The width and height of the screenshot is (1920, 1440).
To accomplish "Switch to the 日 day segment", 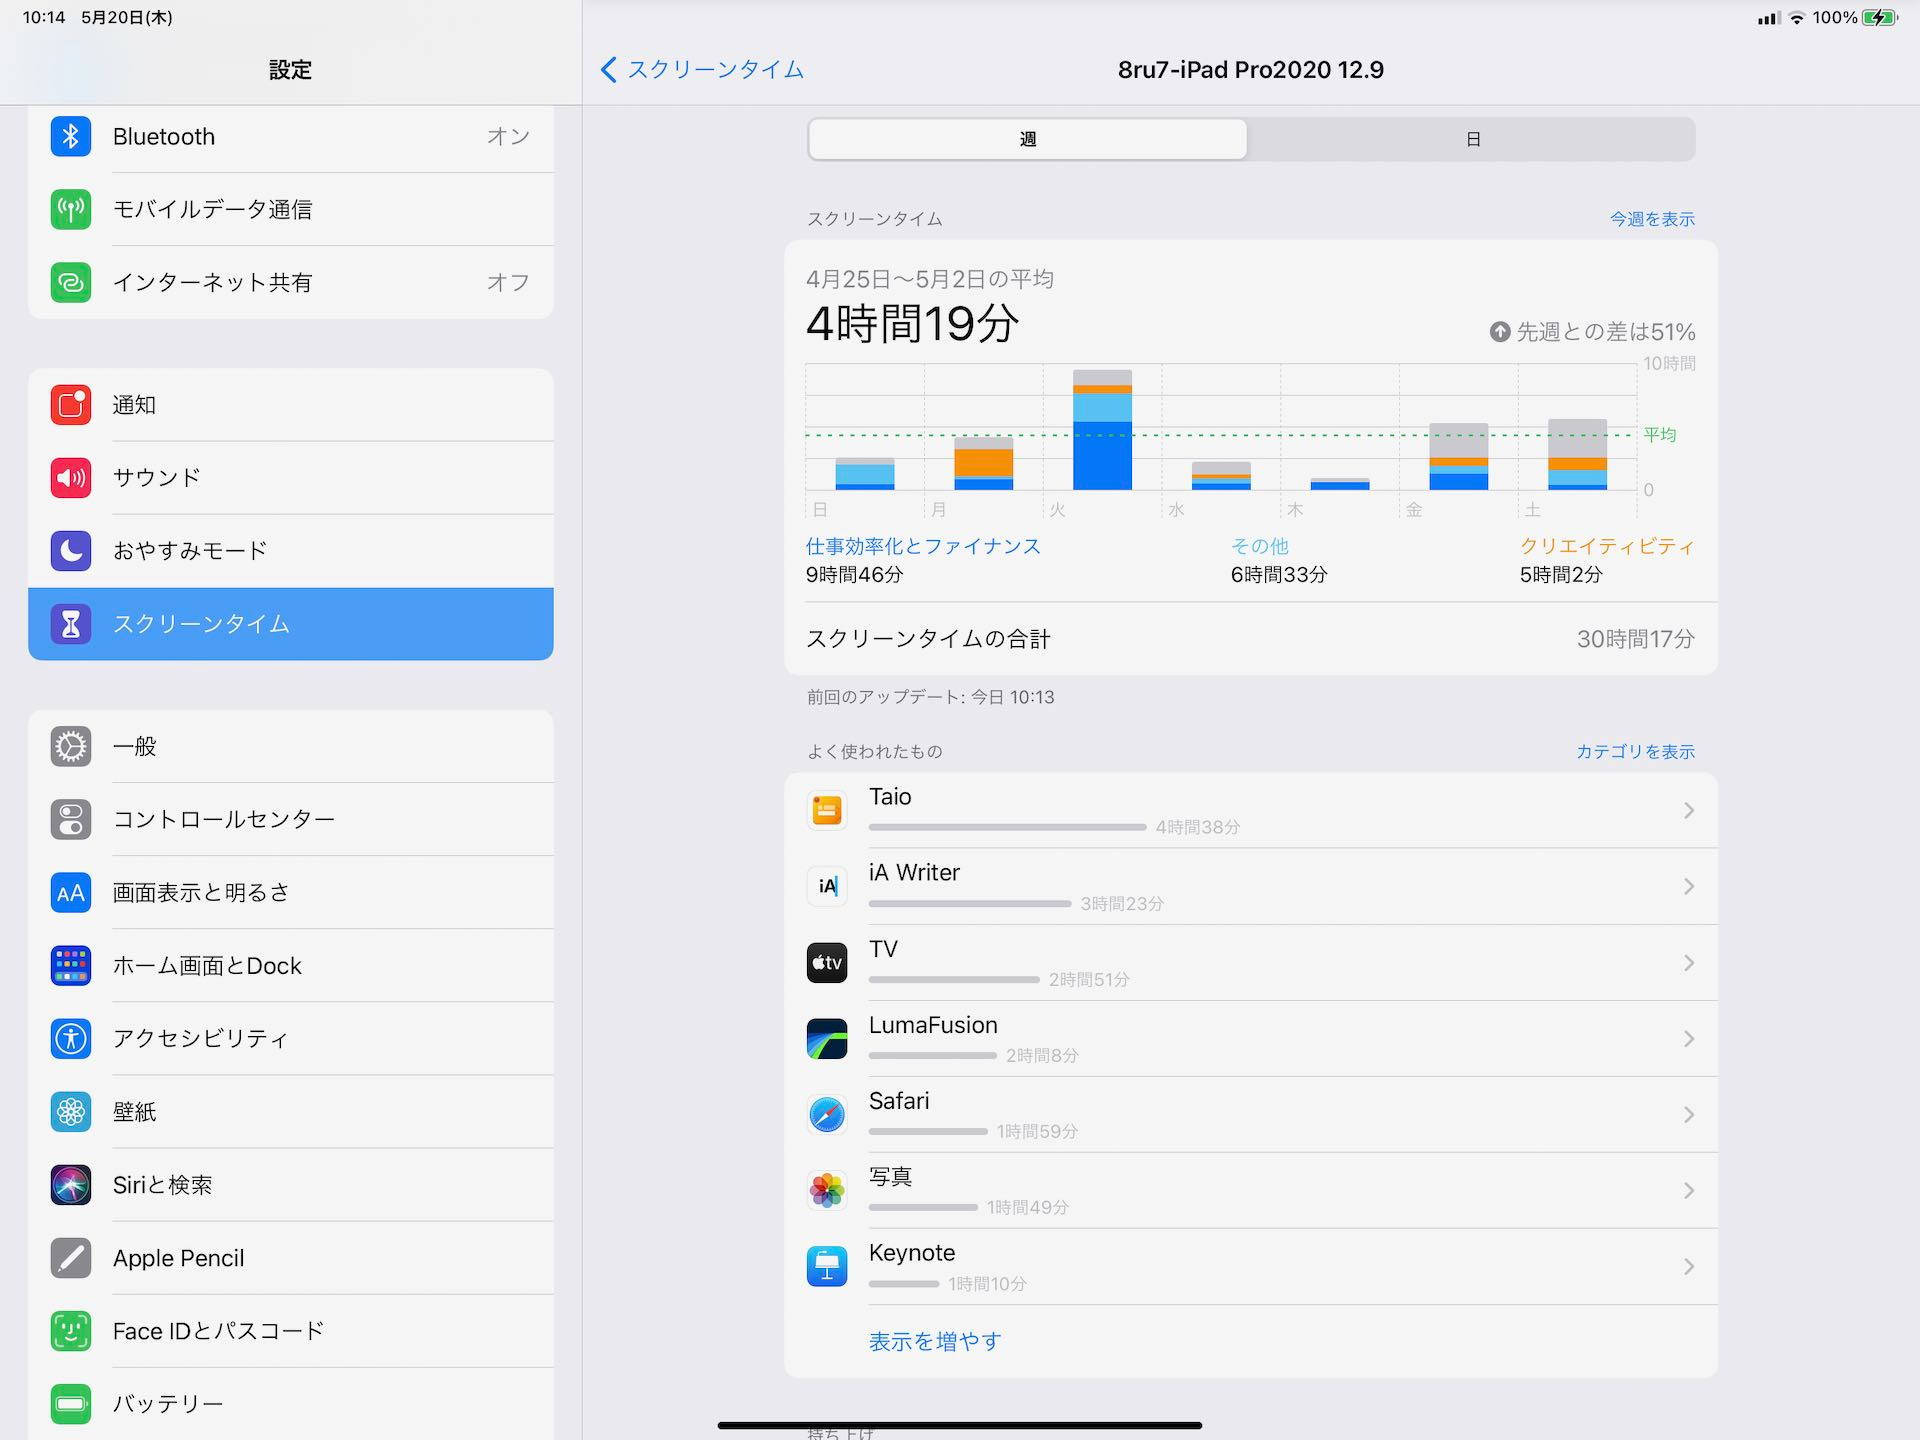I will 1472,139.
